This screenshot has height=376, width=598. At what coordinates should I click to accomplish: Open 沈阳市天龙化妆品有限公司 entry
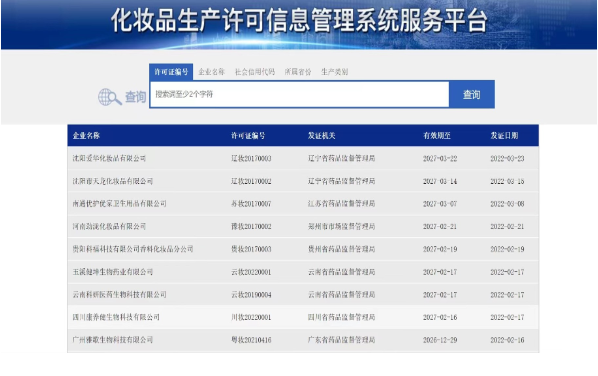tap(113, 181)
